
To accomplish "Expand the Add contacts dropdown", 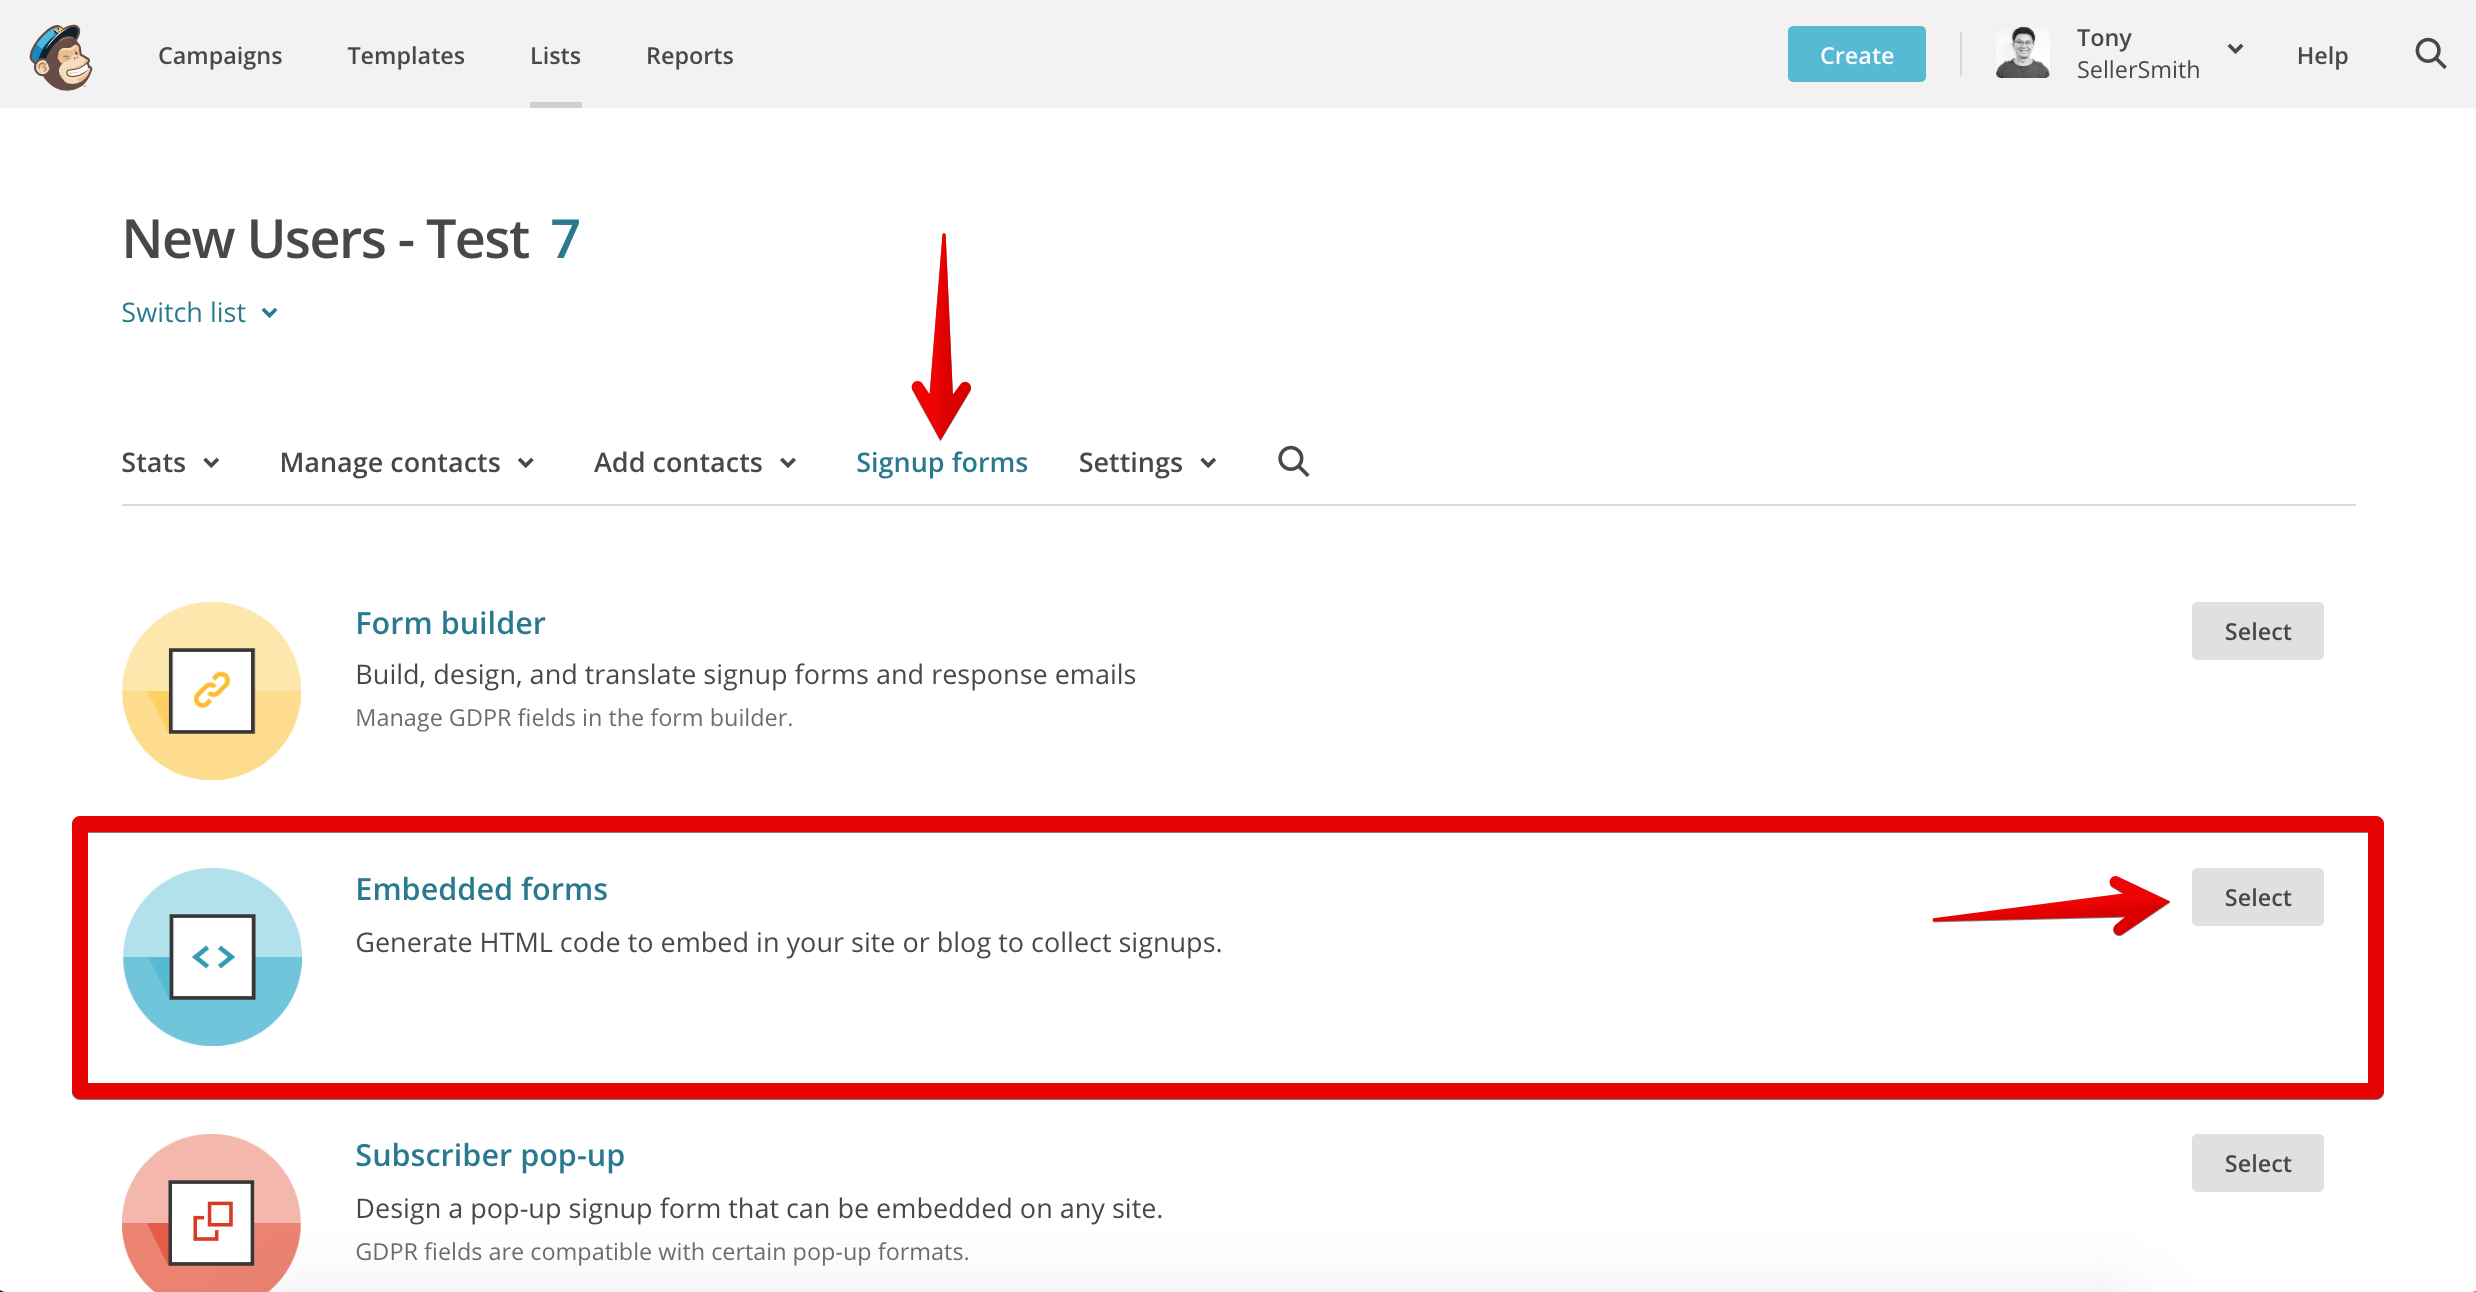I will (x=695, y=463).
